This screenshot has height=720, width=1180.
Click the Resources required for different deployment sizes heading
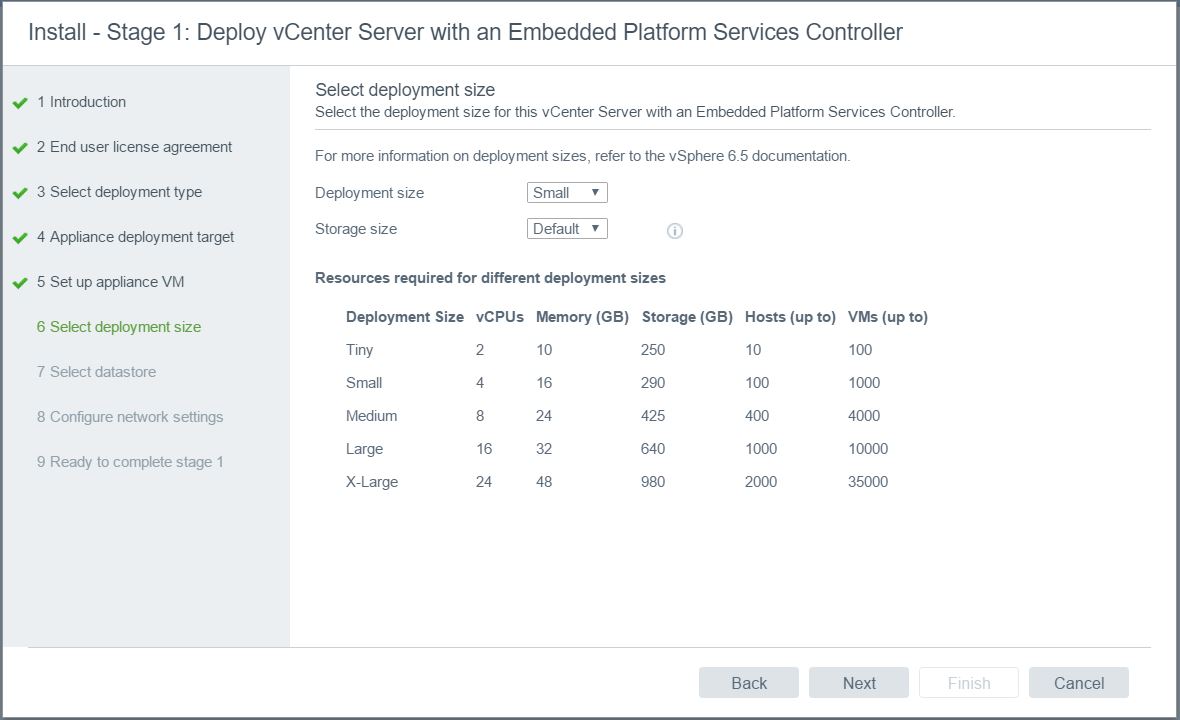(x=490, y=278)
